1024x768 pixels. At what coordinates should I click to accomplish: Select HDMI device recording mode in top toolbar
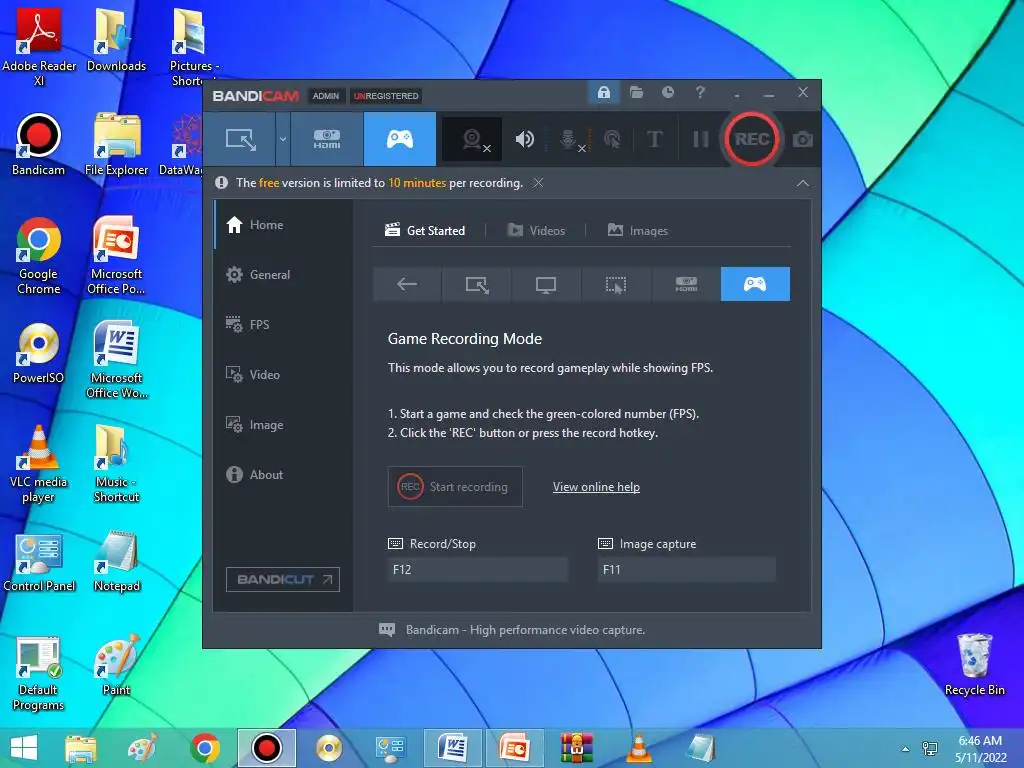tap(327, 139)
